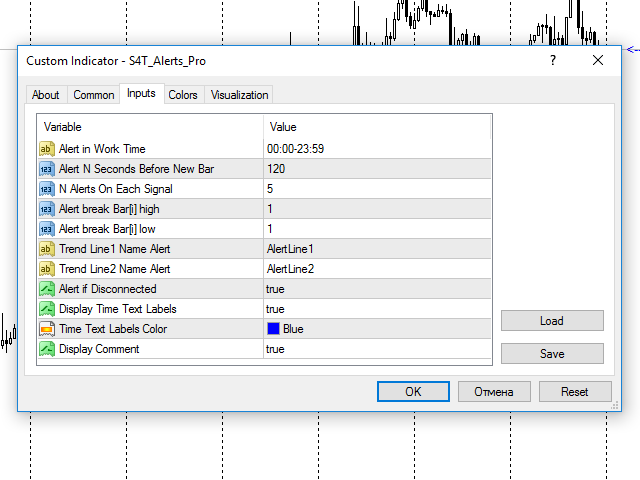
Task: Click the blue color swatch
Action: pyautogui.click(x=273, y=329)
